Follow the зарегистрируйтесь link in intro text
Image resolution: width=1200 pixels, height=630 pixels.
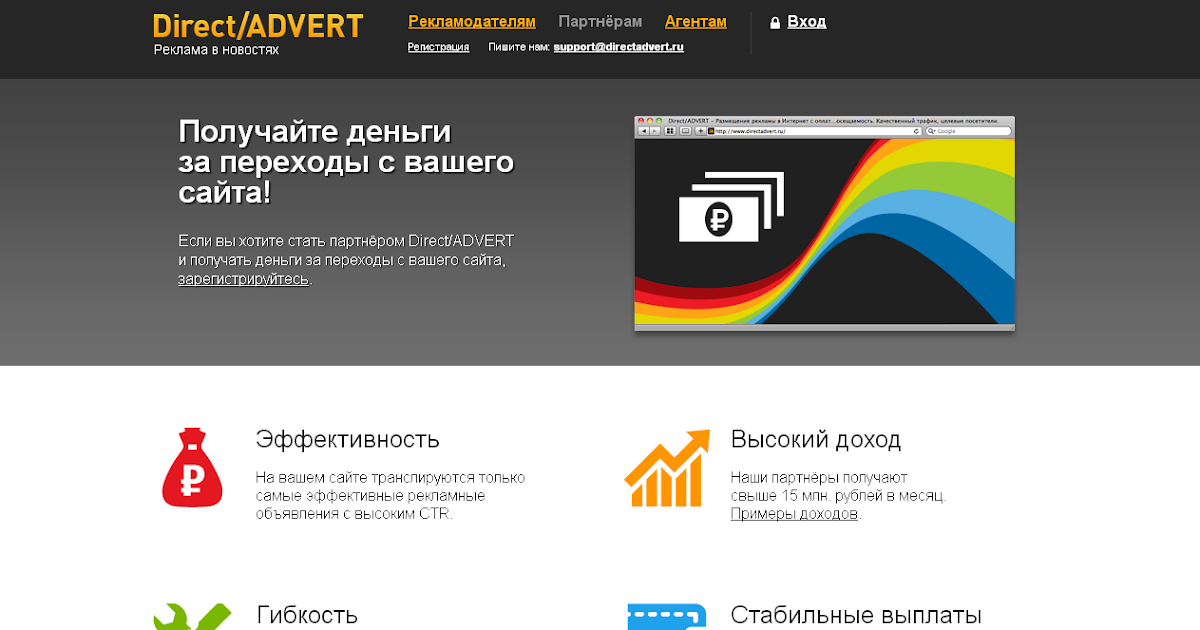(243, 279)
